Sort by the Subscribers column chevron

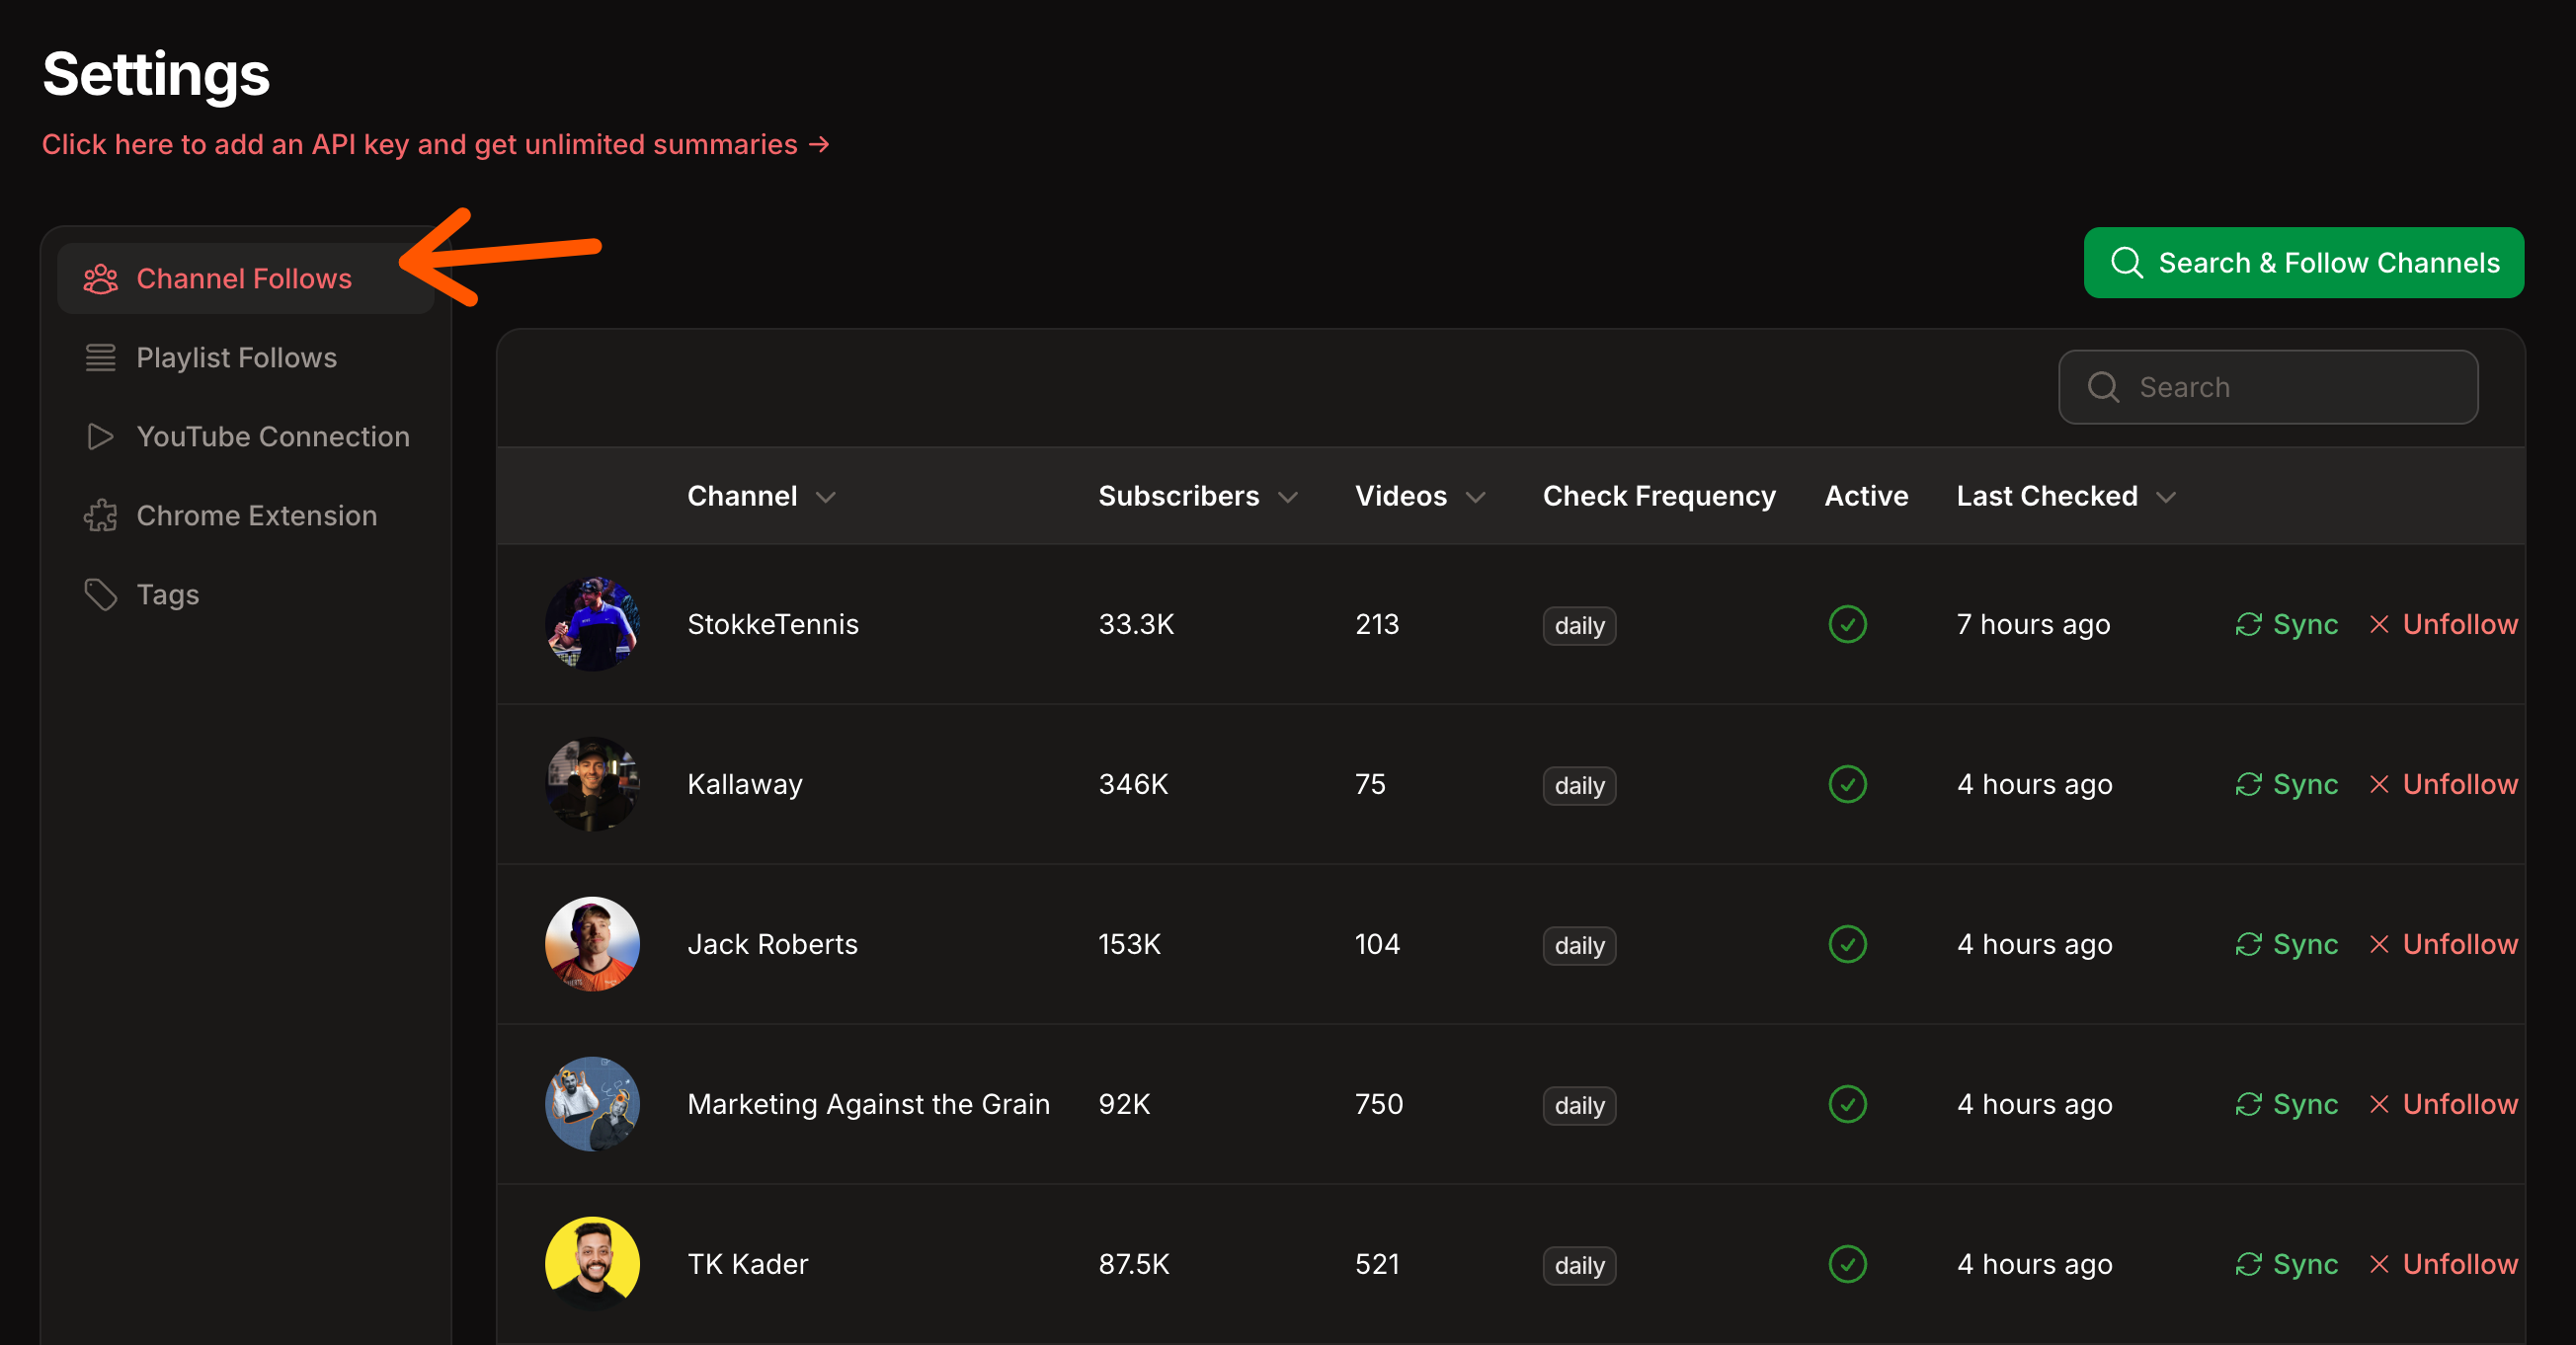(1288, 497)
